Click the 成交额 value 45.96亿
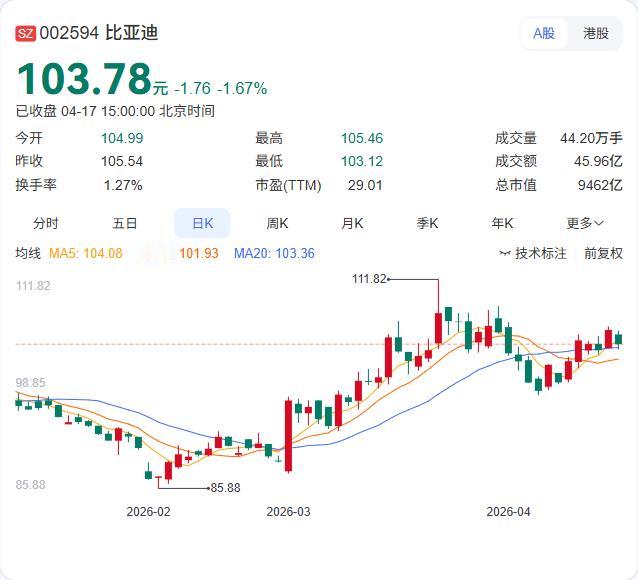The width and height of the screenshot is (638, 580). pos(598,161)
